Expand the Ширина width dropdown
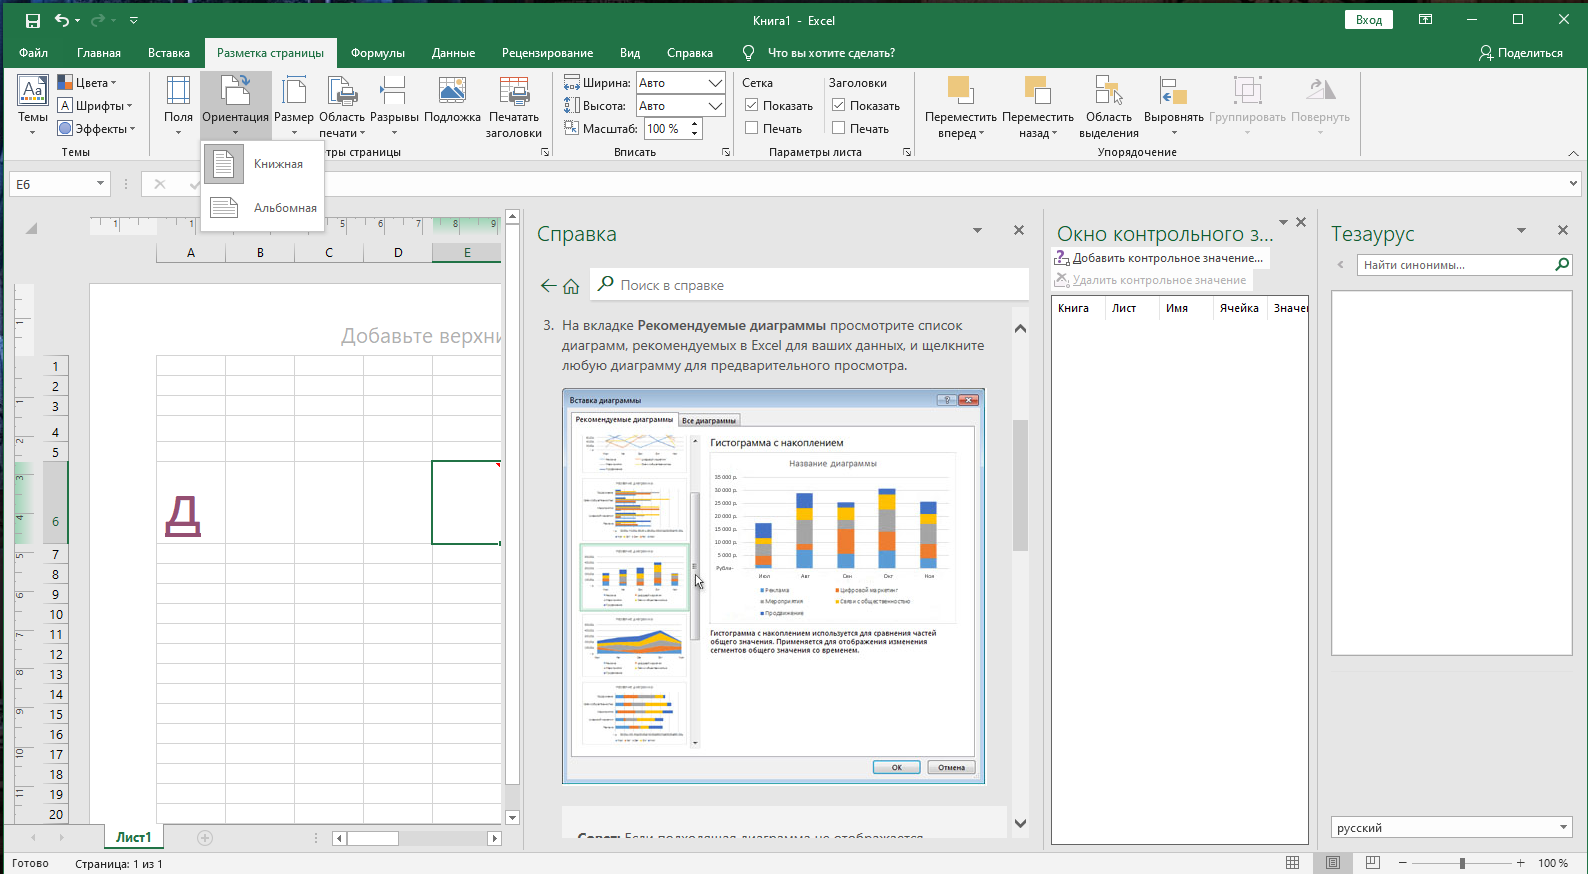This screenshot has height=874, width=1588. tap(715, 83)
